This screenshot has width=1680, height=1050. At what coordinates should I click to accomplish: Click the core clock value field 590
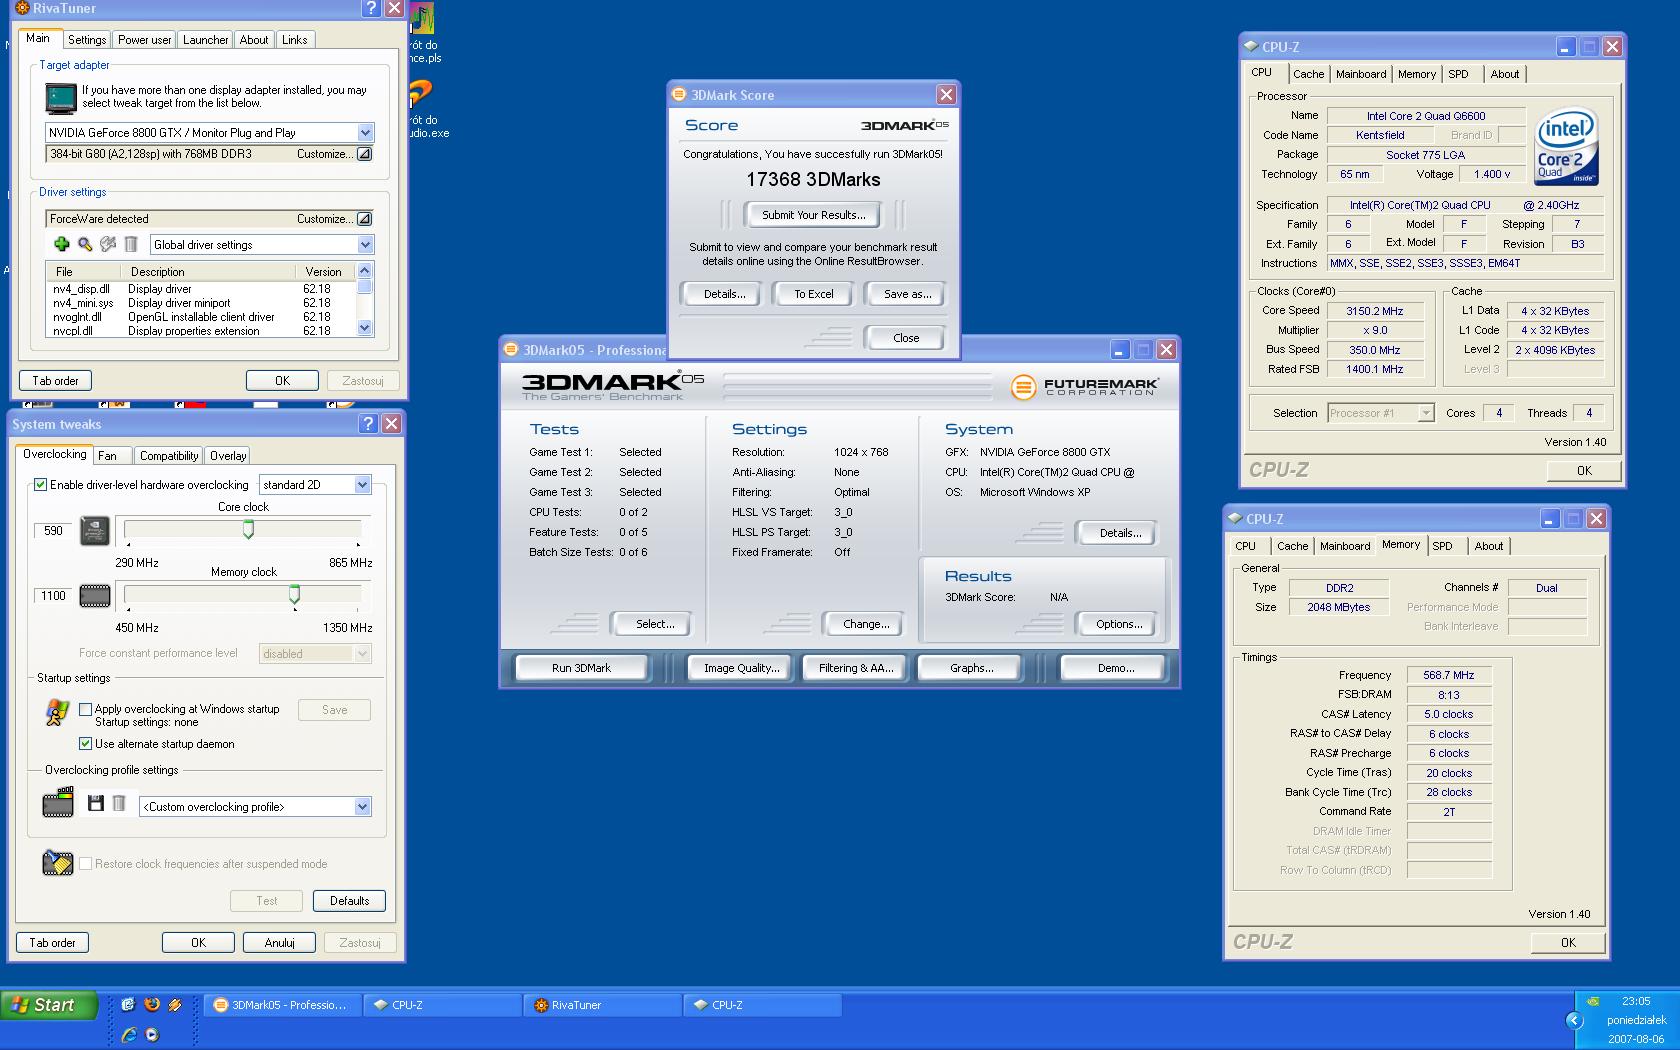(54, 531)
